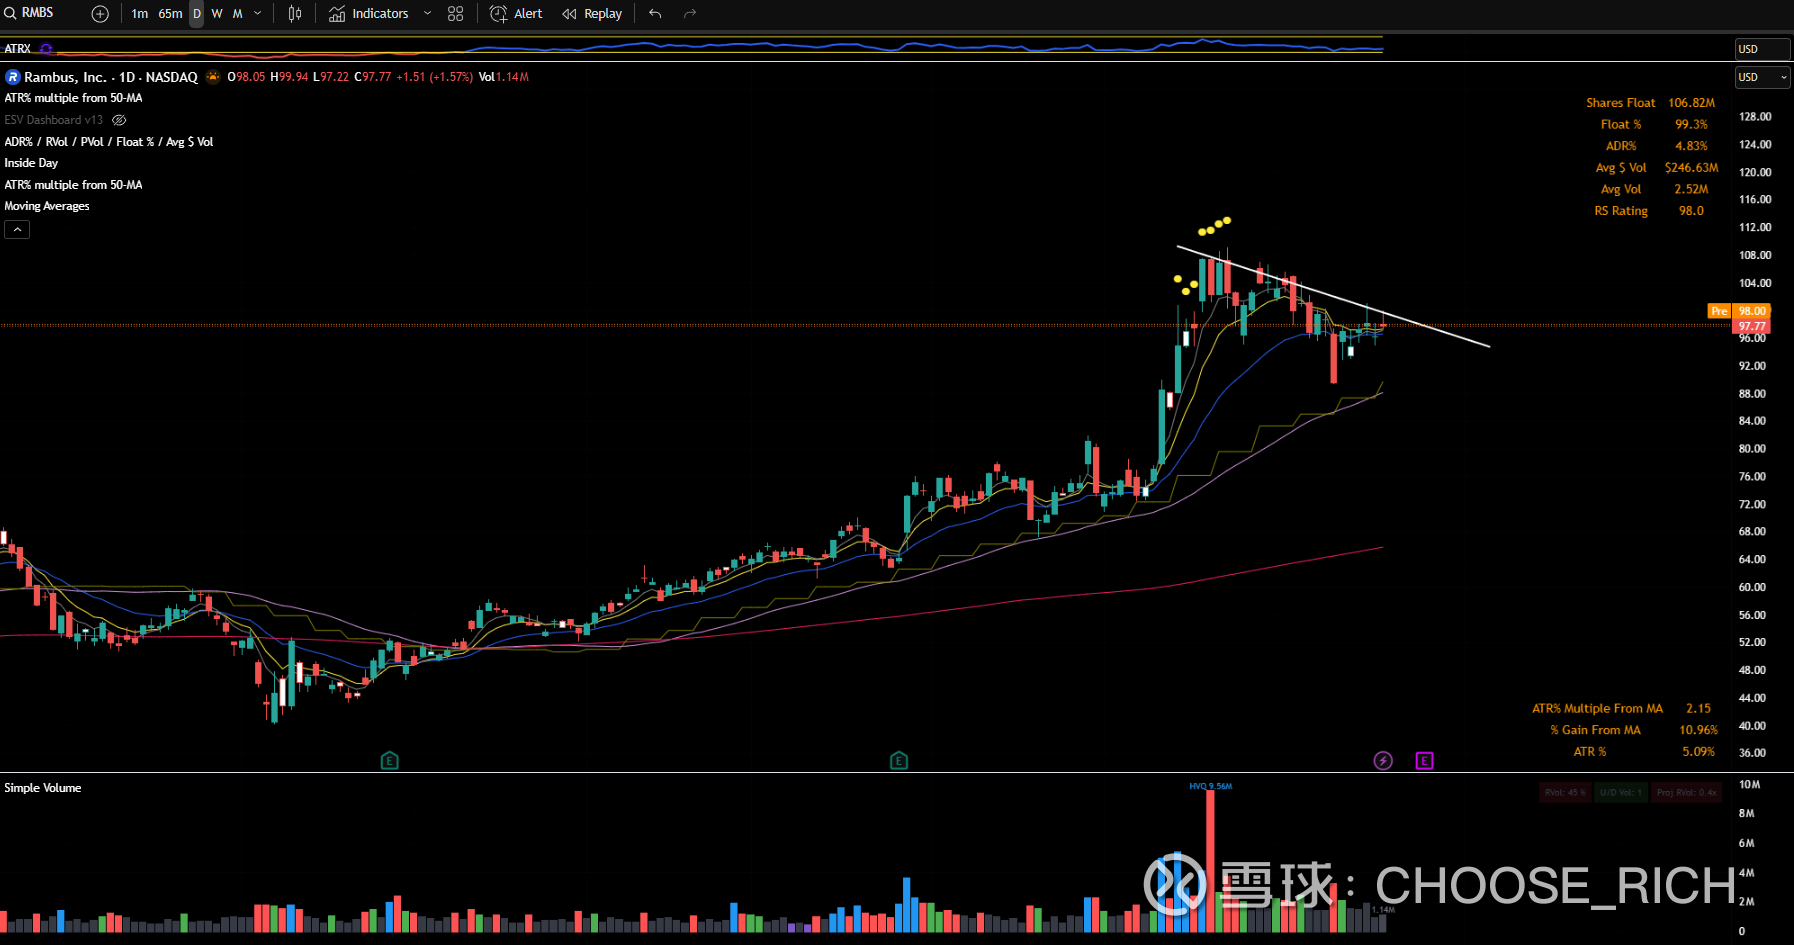Click the 10M volume scale label
Screen dimensions: 1794x945
click(1749, 785)
